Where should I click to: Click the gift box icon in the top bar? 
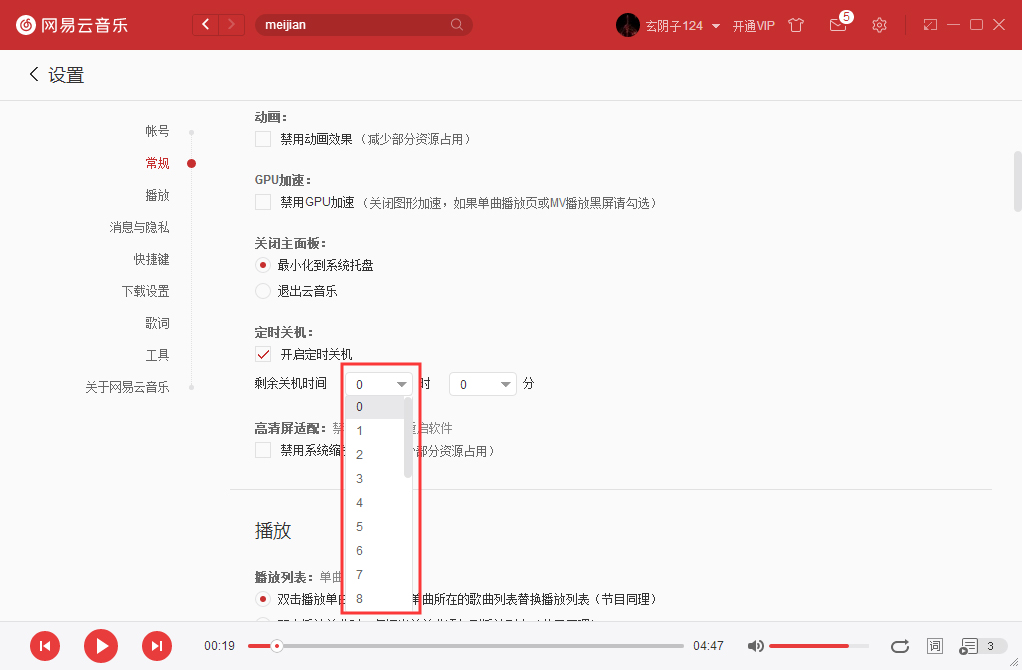(796, 25)
